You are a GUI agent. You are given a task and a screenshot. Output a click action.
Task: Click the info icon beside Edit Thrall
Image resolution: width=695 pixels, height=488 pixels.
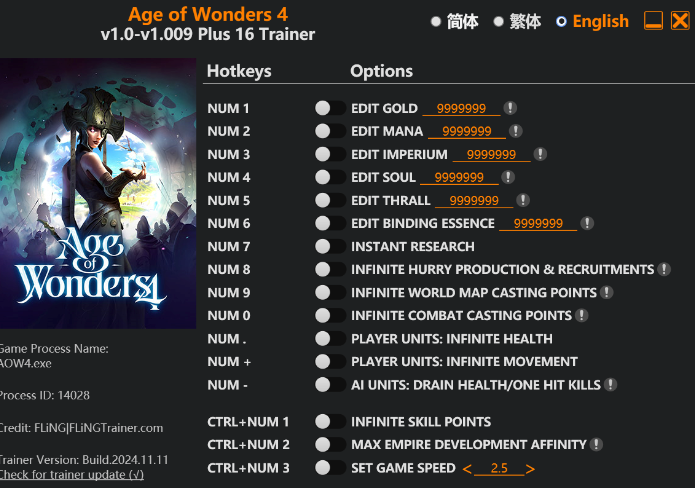523,200
